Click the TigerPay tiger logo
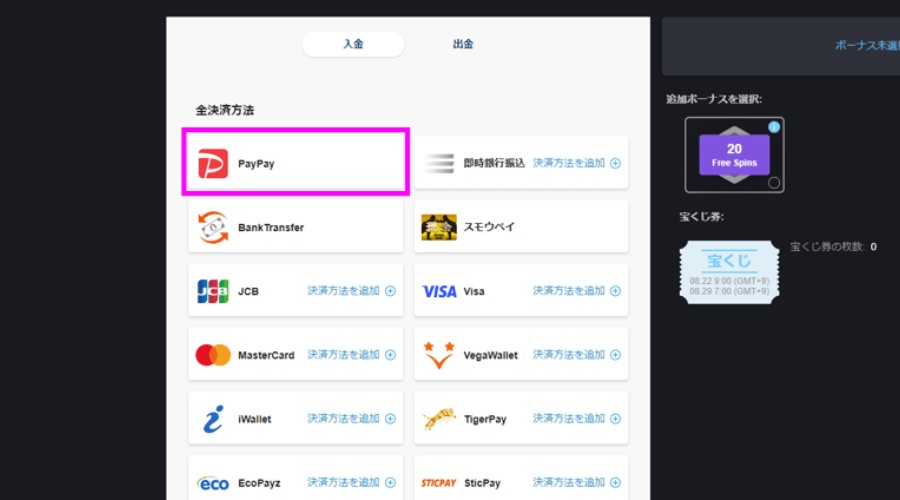This screenshot has width=900, height=500. click(439, 419)
